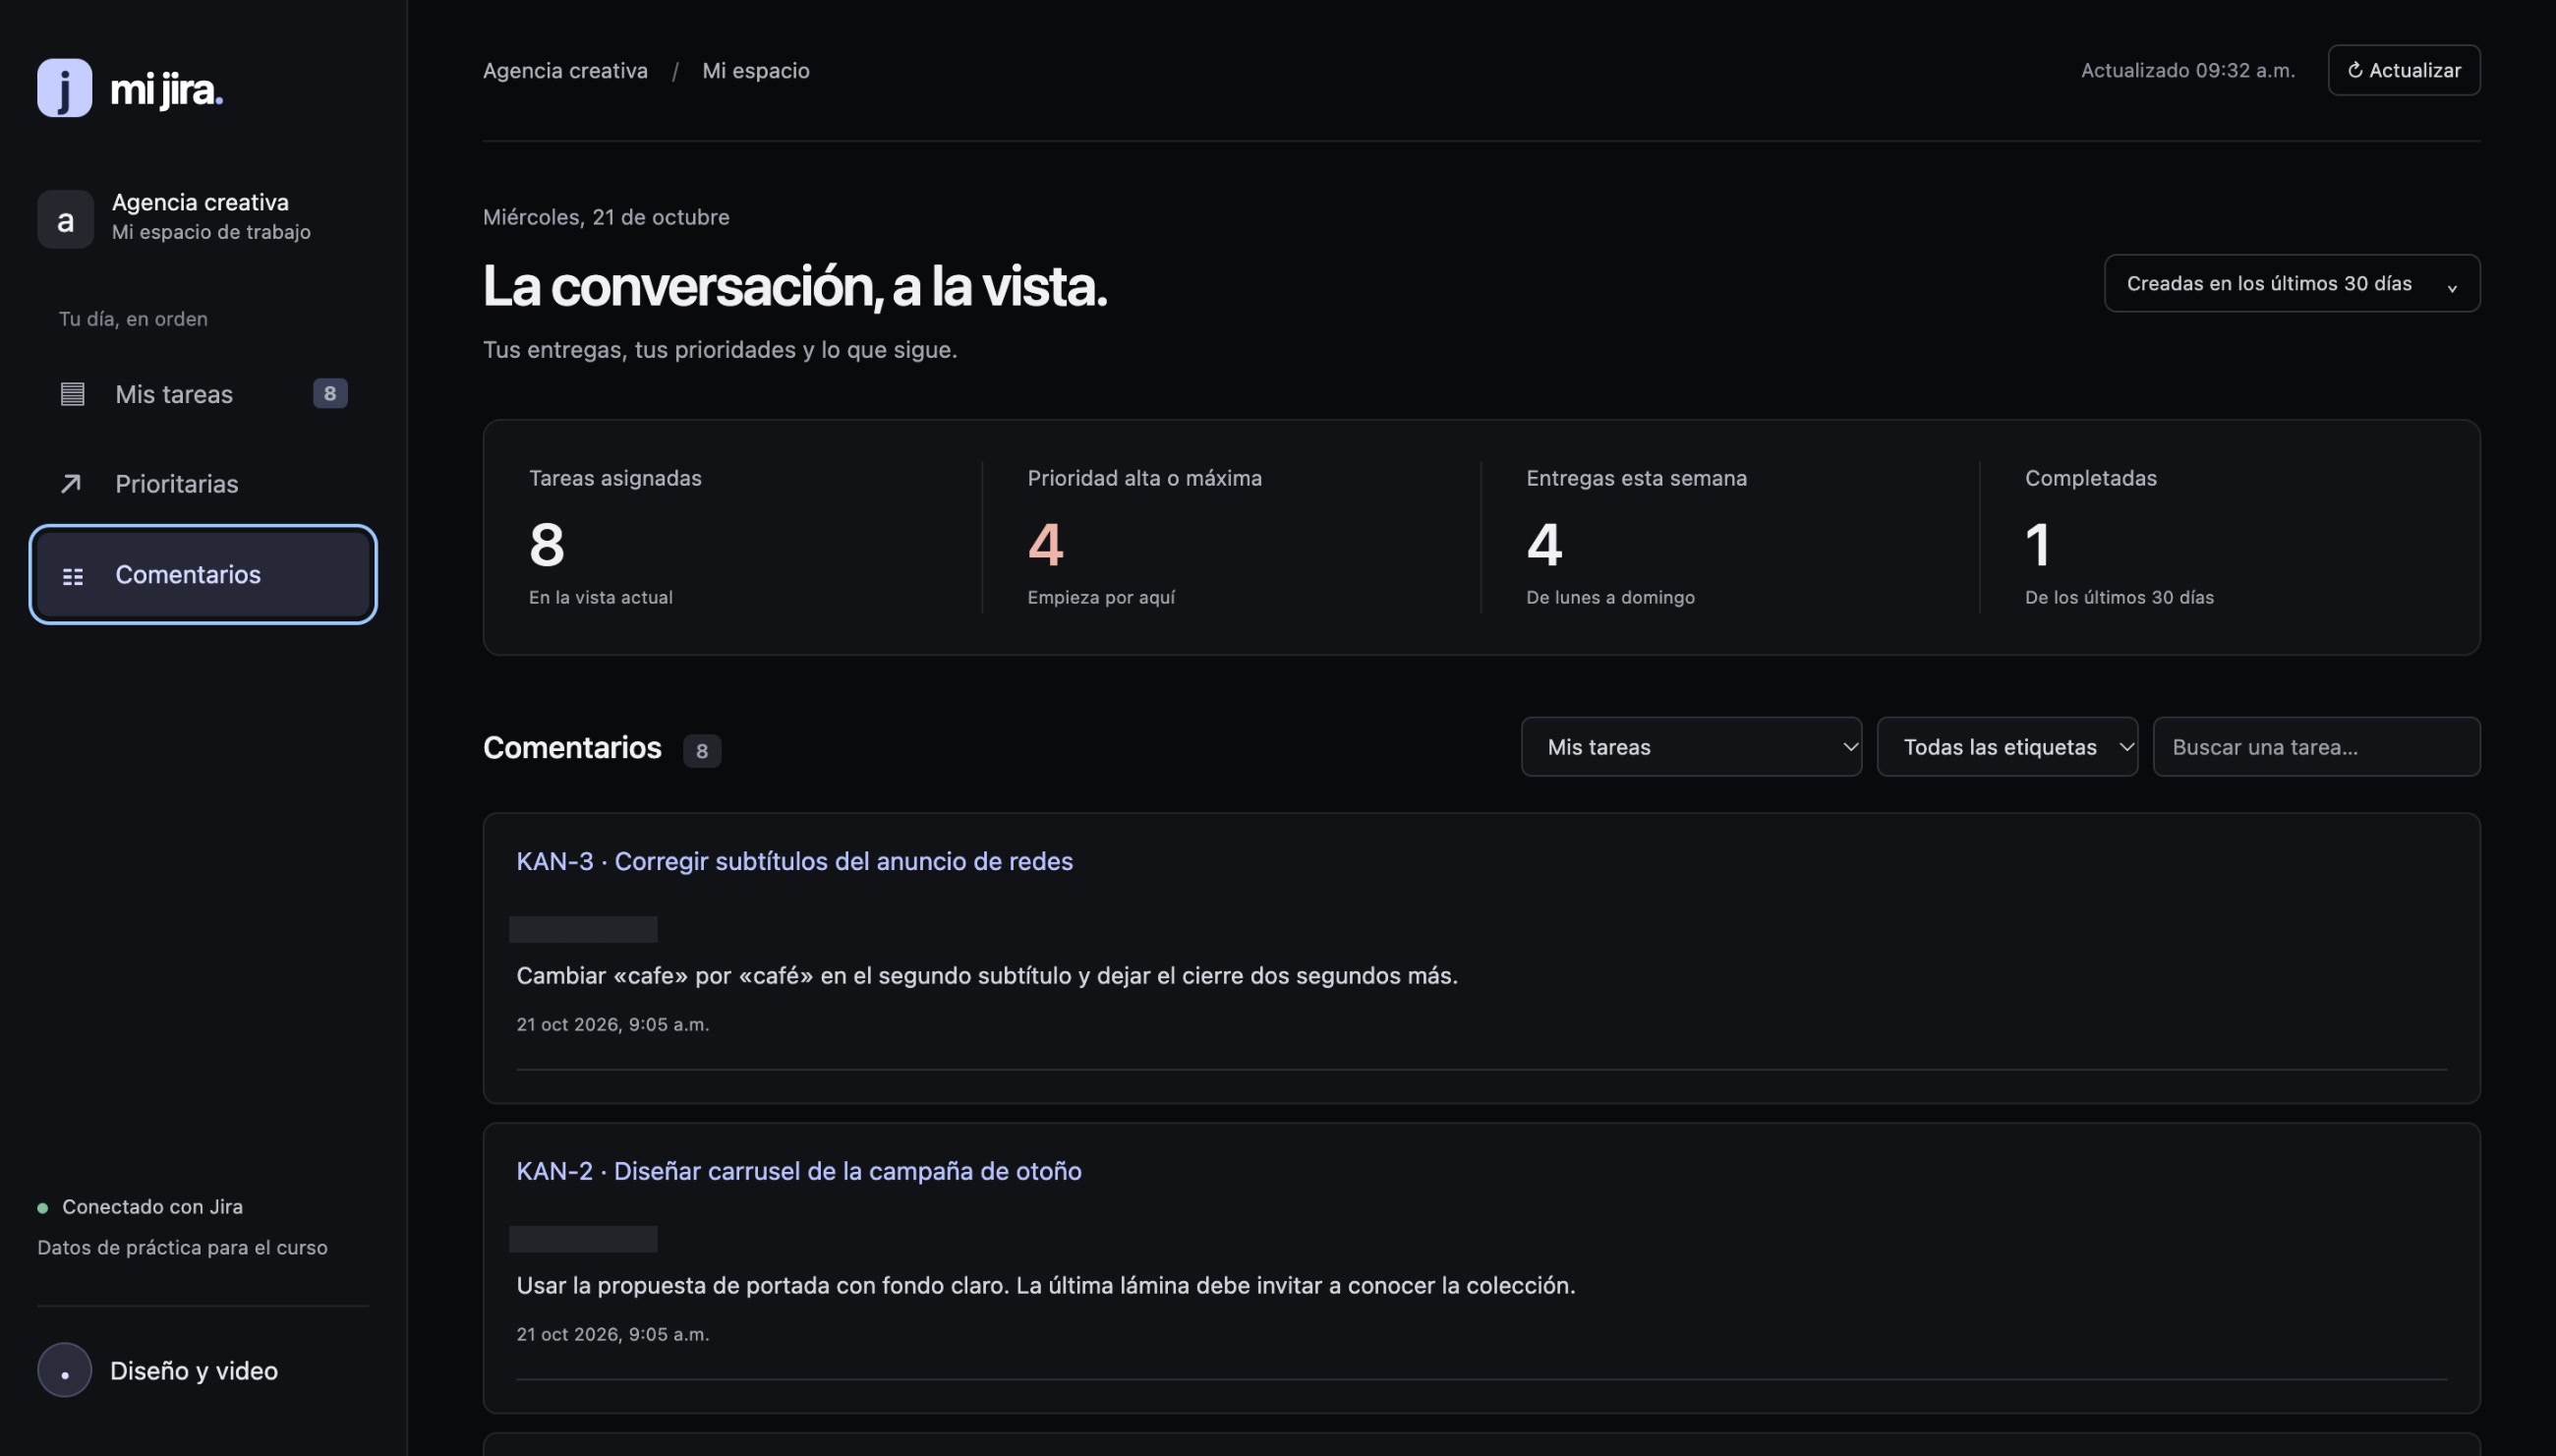The height and width of the screenshot is (1456, 2556).
Task: Click Conectado con Jira status text
Action: tap(152, 1207)
